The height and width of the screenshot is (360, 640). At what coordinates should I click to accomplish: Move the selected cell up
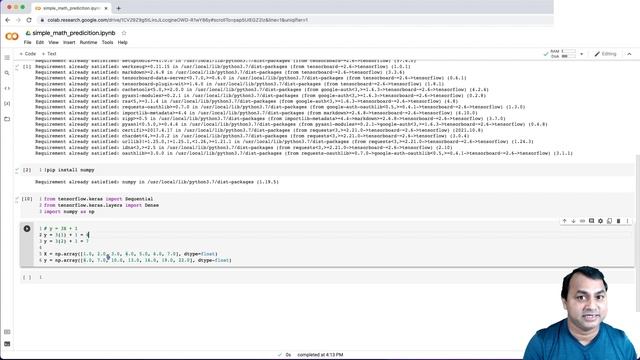[564, 221]
